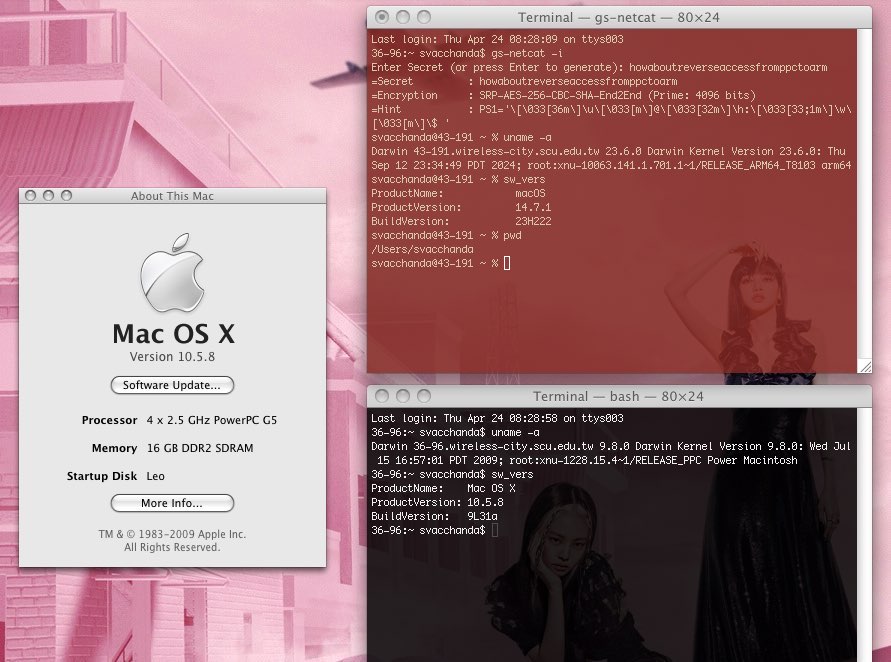Click the gs-netcat Terminal Last login line

(497, 39)
